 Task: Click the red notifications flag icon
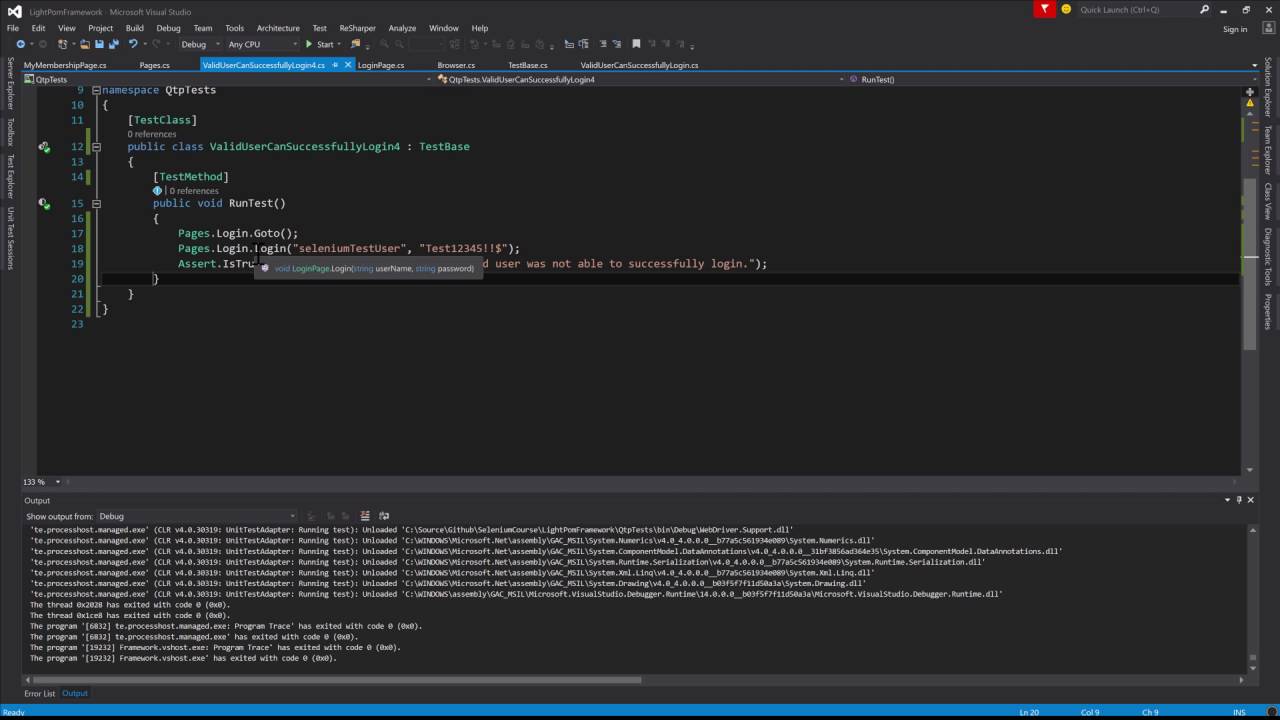(x=1045, y=9)
